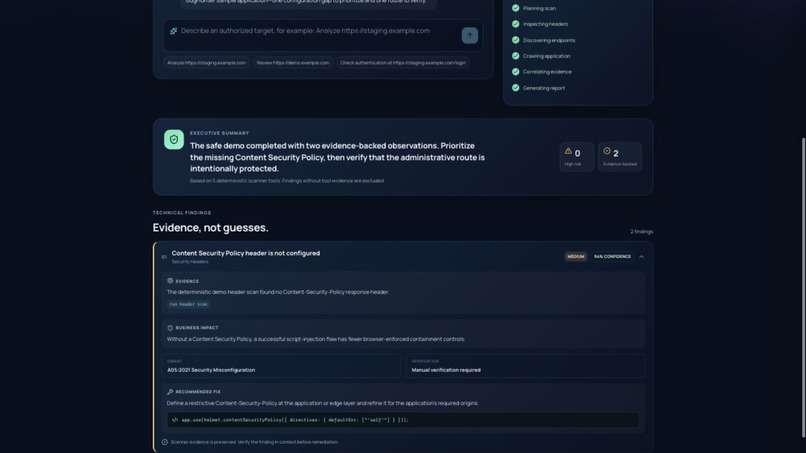The image size is (806, 453).
Task: Click the "Based on 5 deterministic scanner tools" line
Action: 287,180
